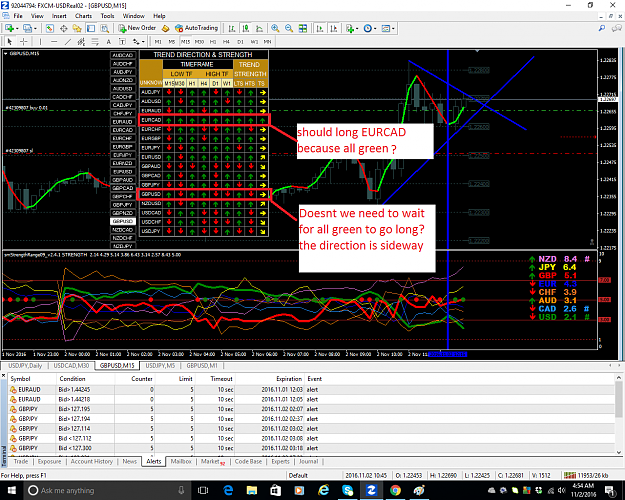Open the Tools menu
625x500 pixels.
[107, 16]
